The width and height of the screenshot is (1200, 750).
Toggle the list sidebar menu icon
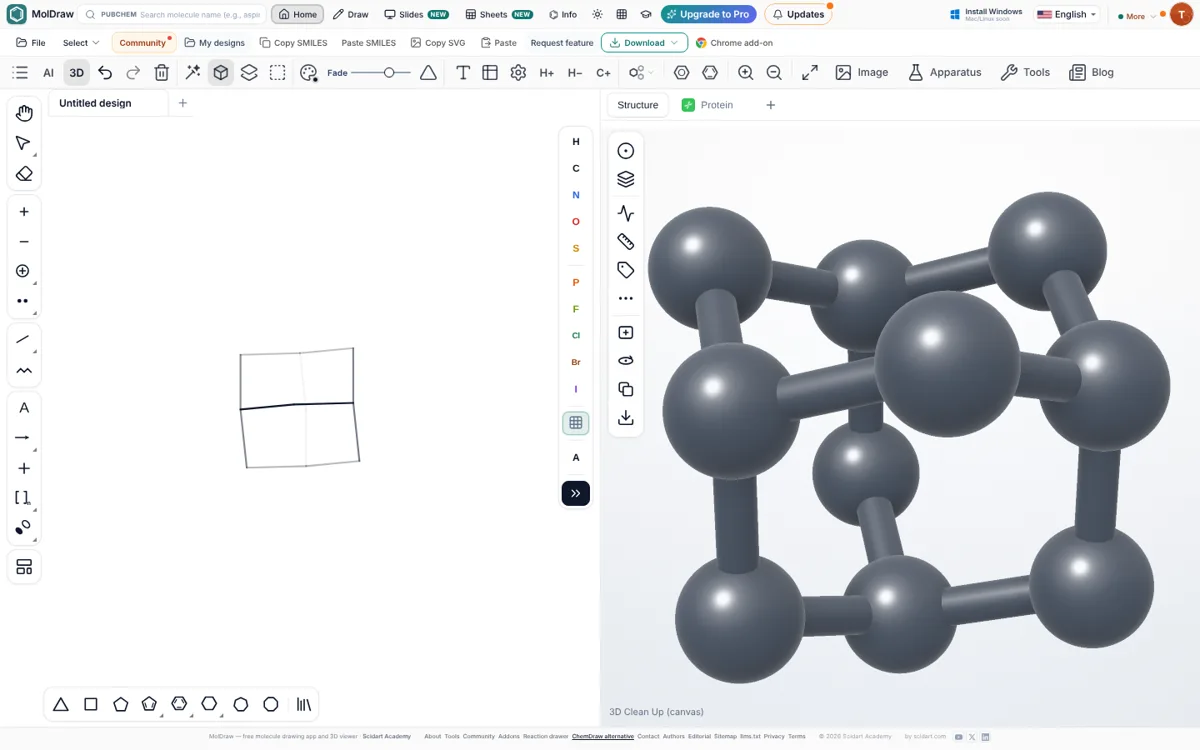point(20,73)
